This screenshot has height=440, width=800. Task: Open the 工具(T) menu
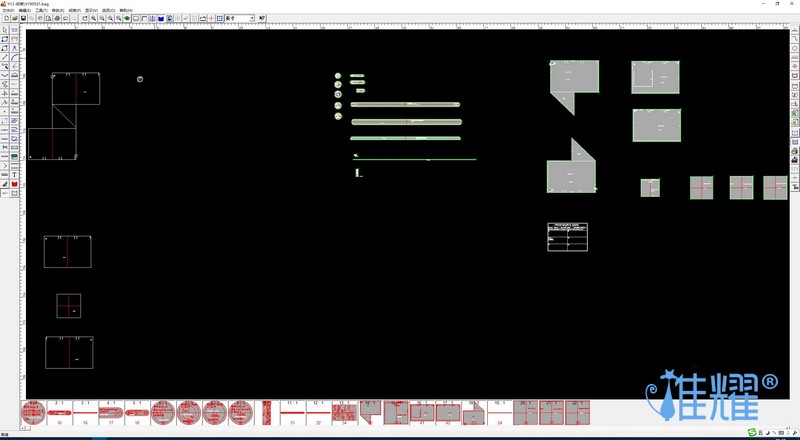point(41,10)
